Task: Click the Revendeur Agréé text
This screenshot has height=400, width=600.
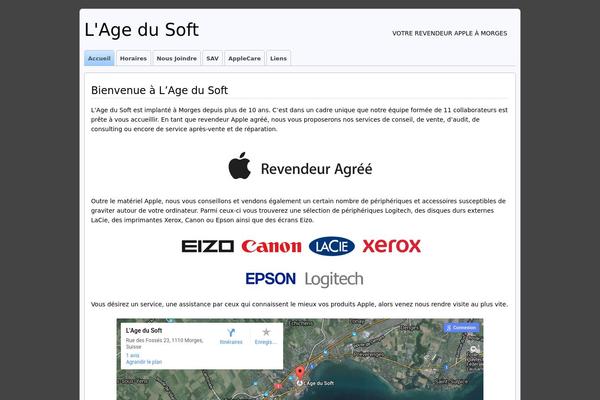Action: click(316, 169)
